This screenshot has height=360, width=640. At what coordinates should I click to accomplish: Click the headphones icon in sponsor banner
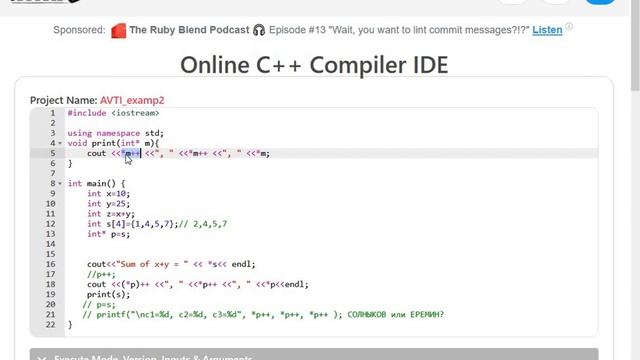point(259,30)
